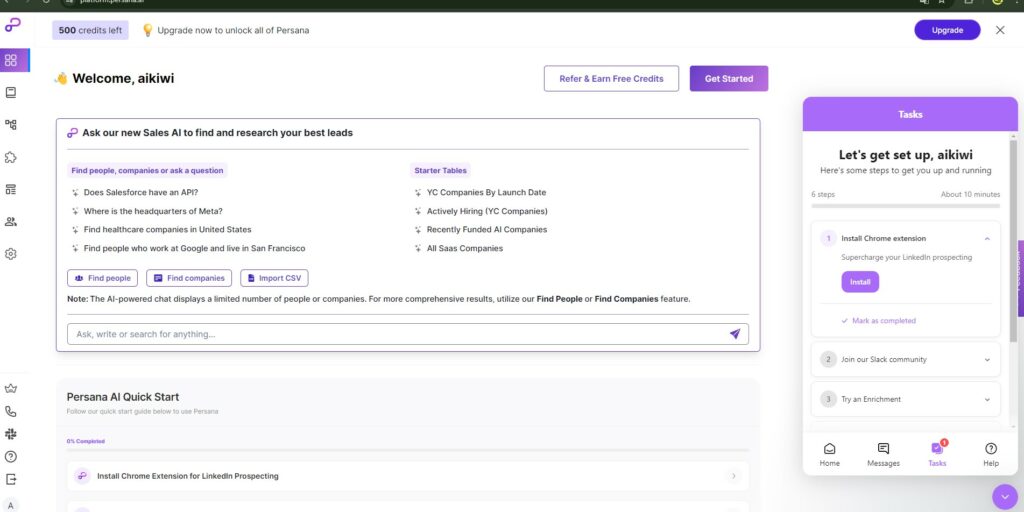1024x512 pixels.
Task: Collapse the Install Chrome extension step
Action: [x=987, y=239]
